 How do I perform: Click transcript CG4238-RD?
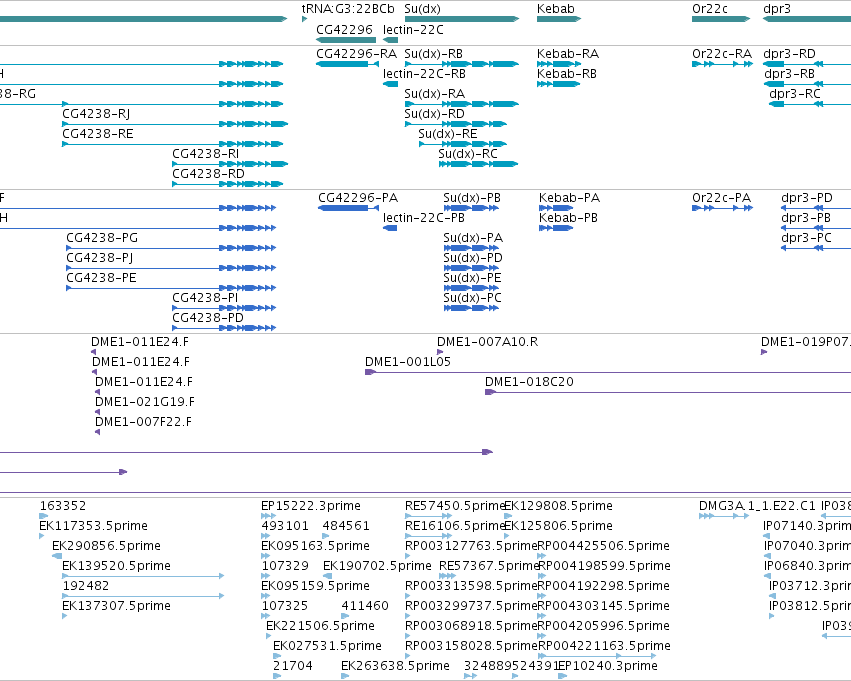click(x=227, y=184)
